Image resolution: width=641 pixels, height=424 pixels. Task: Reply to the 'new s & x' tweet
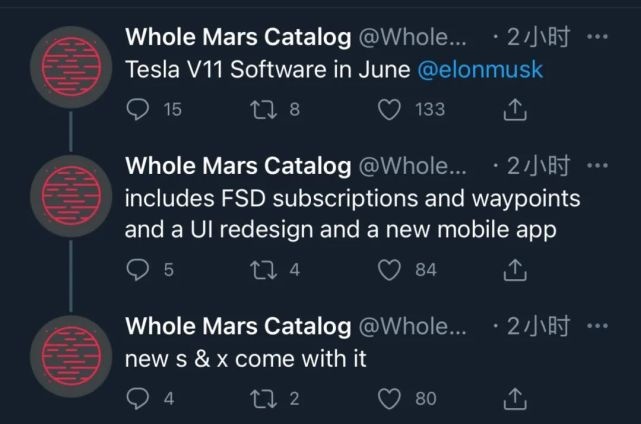tap(138, 399)
